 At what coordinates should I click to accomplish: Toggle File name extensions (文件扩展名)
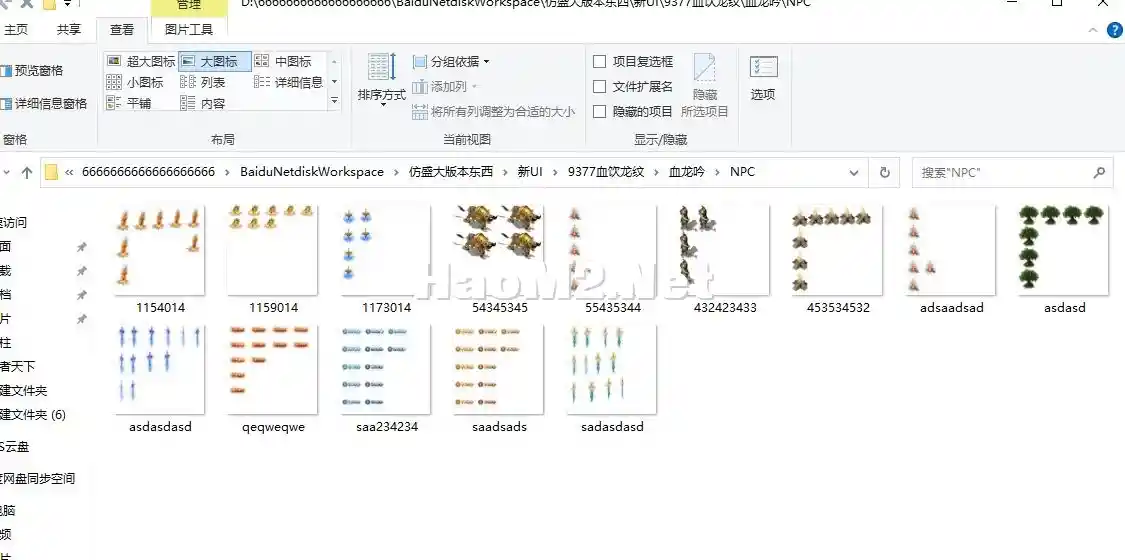(x=634, y=87)
